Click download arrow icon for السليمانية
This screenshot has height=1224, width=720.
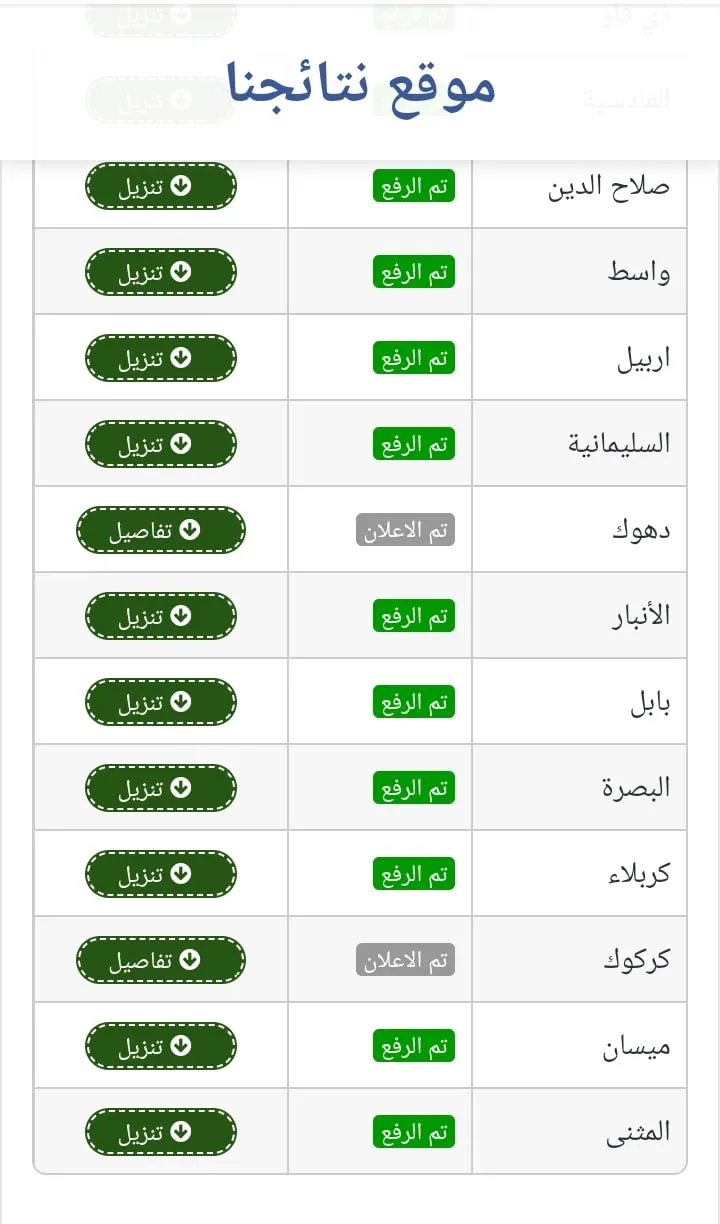coord(181,444)
